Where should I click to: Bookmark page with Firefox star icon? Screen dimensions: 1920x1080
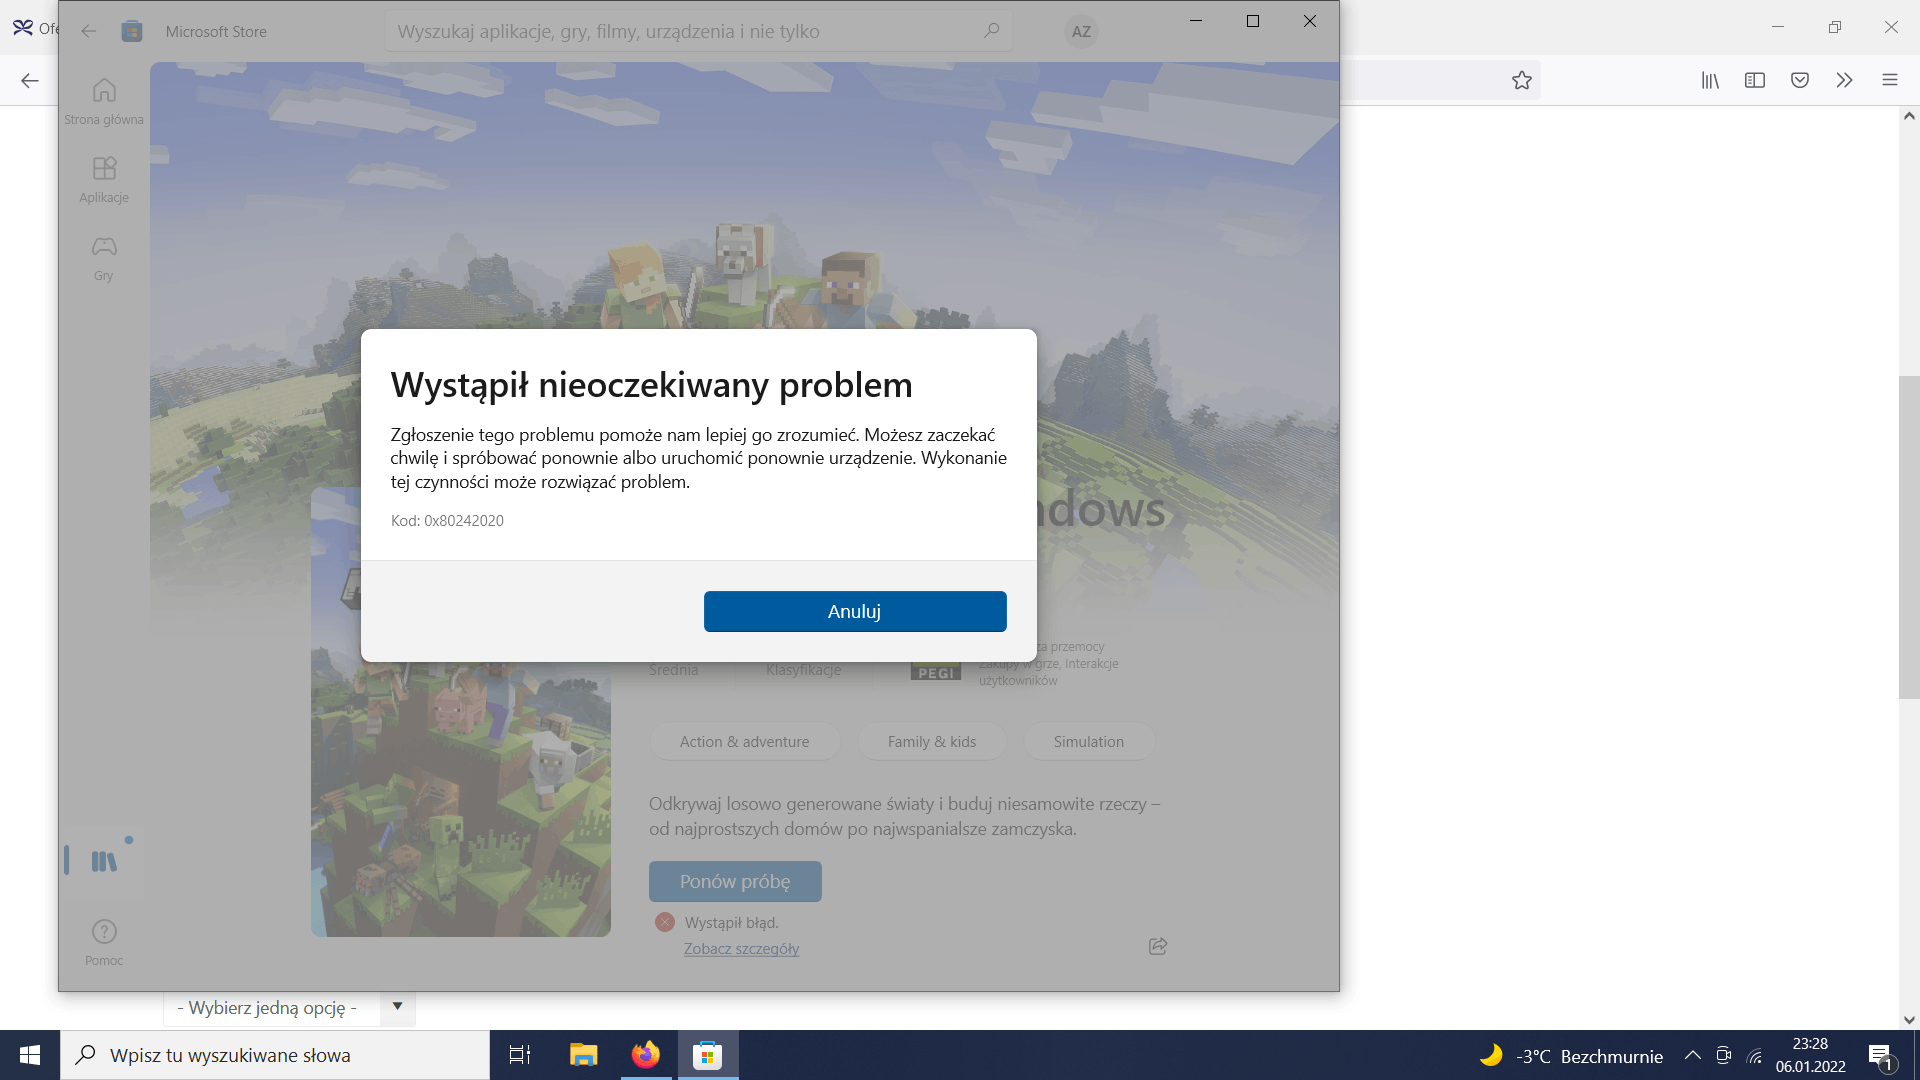1522,80
